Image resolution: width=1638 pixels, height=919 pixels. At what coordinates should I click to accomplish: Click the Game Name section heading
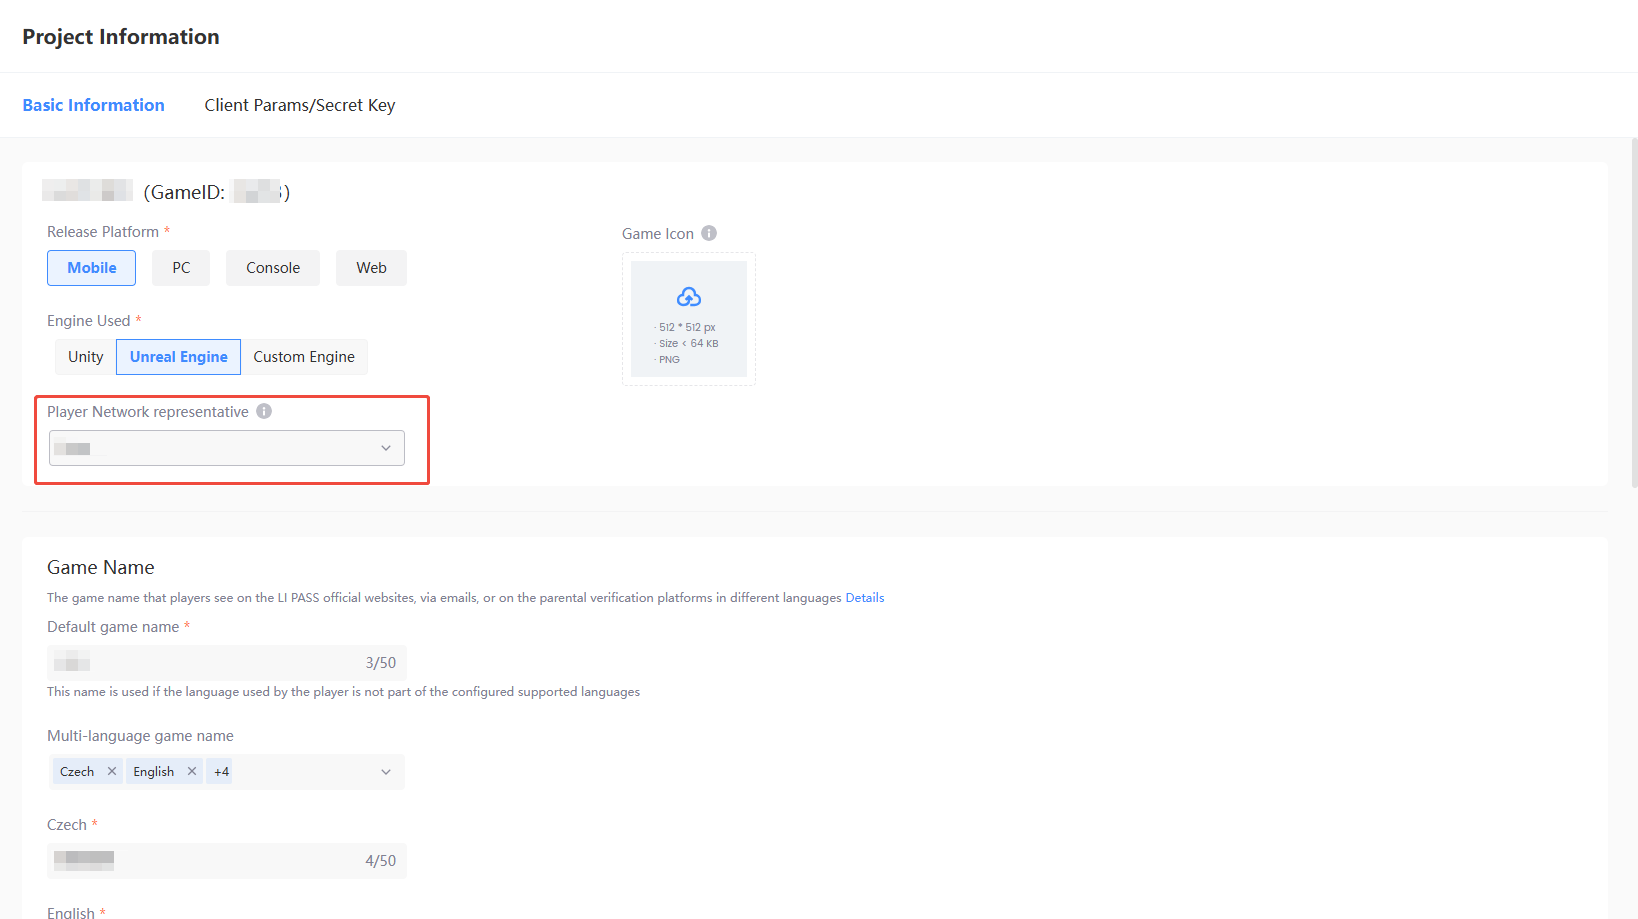(x=101, y=567)
